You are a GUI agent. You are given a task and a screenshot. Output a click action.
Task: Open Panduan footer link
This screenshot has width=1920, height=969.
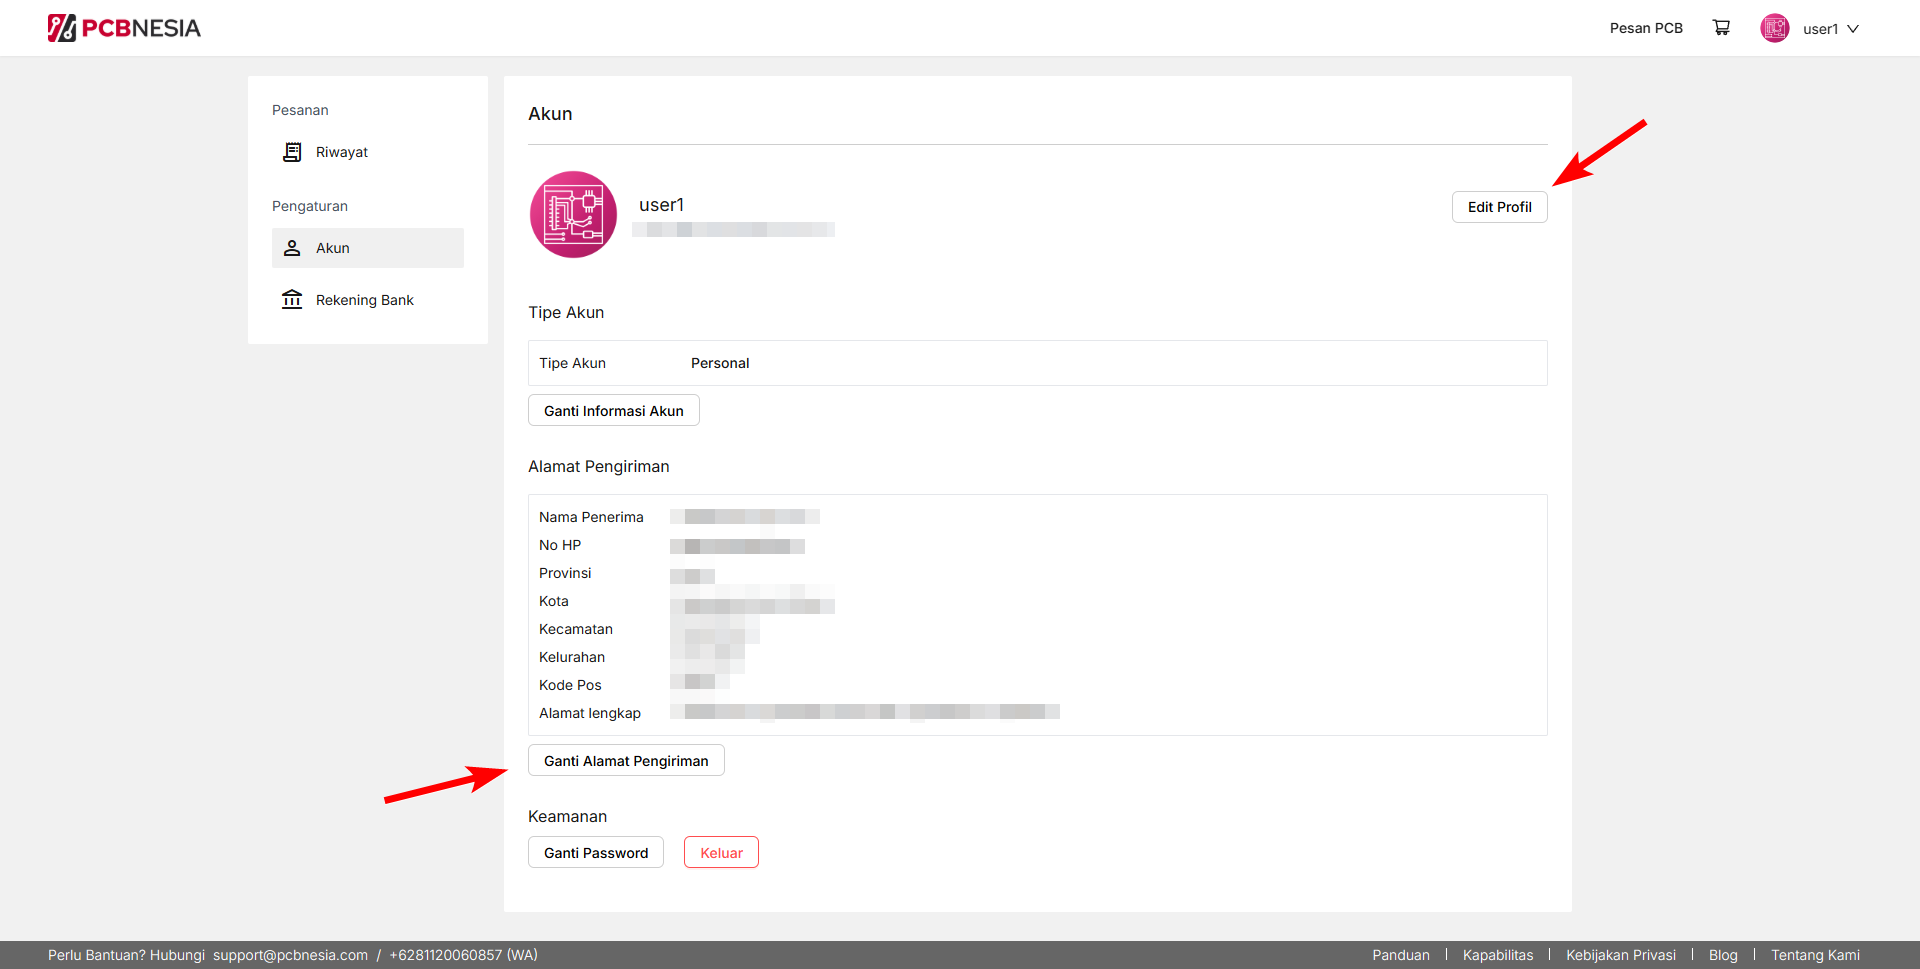click(x=1401, y=955)
